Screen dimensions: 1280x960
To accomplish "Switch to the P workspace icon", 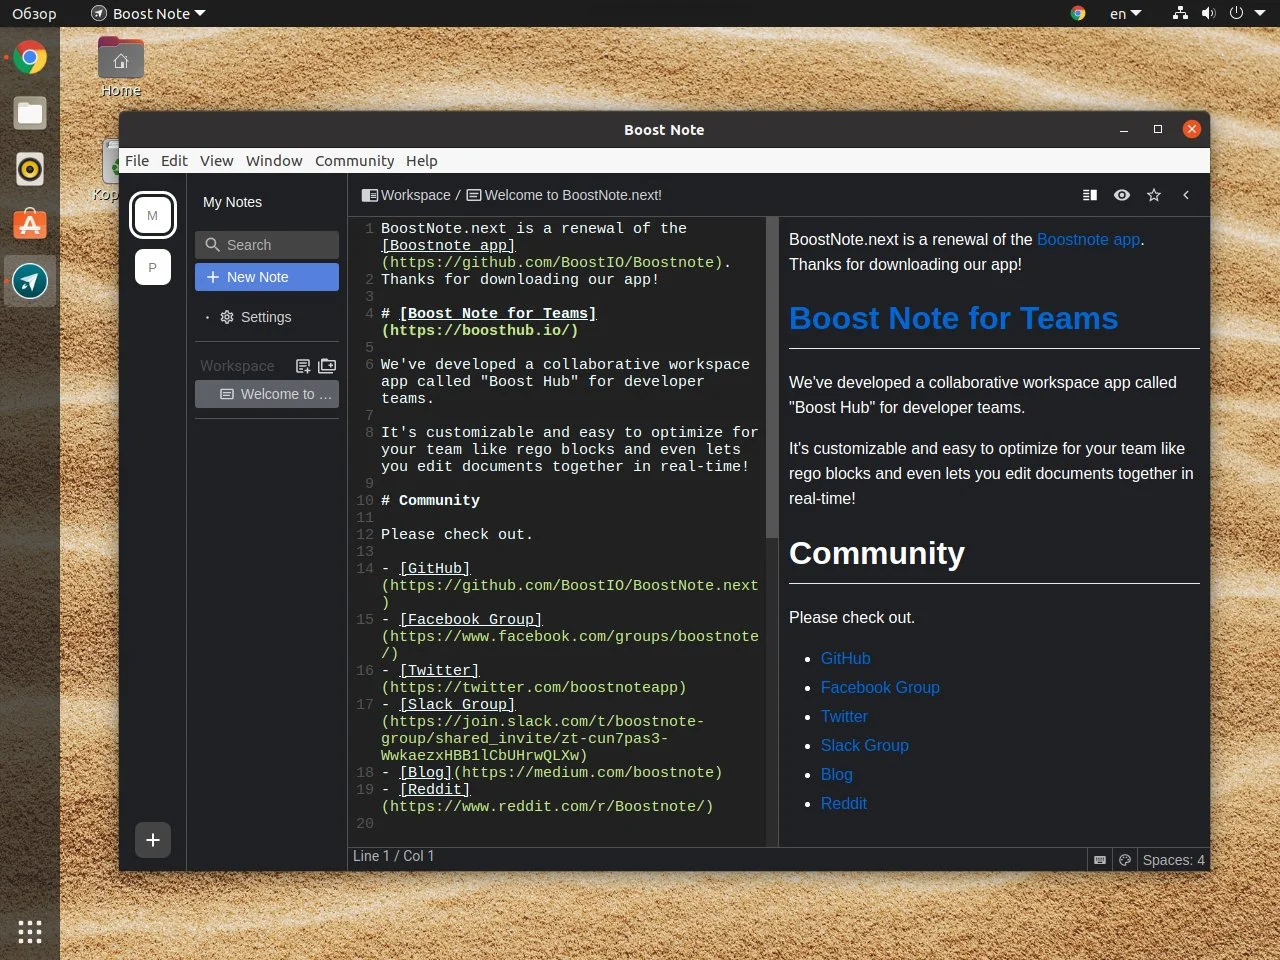I will coord(153,267).
